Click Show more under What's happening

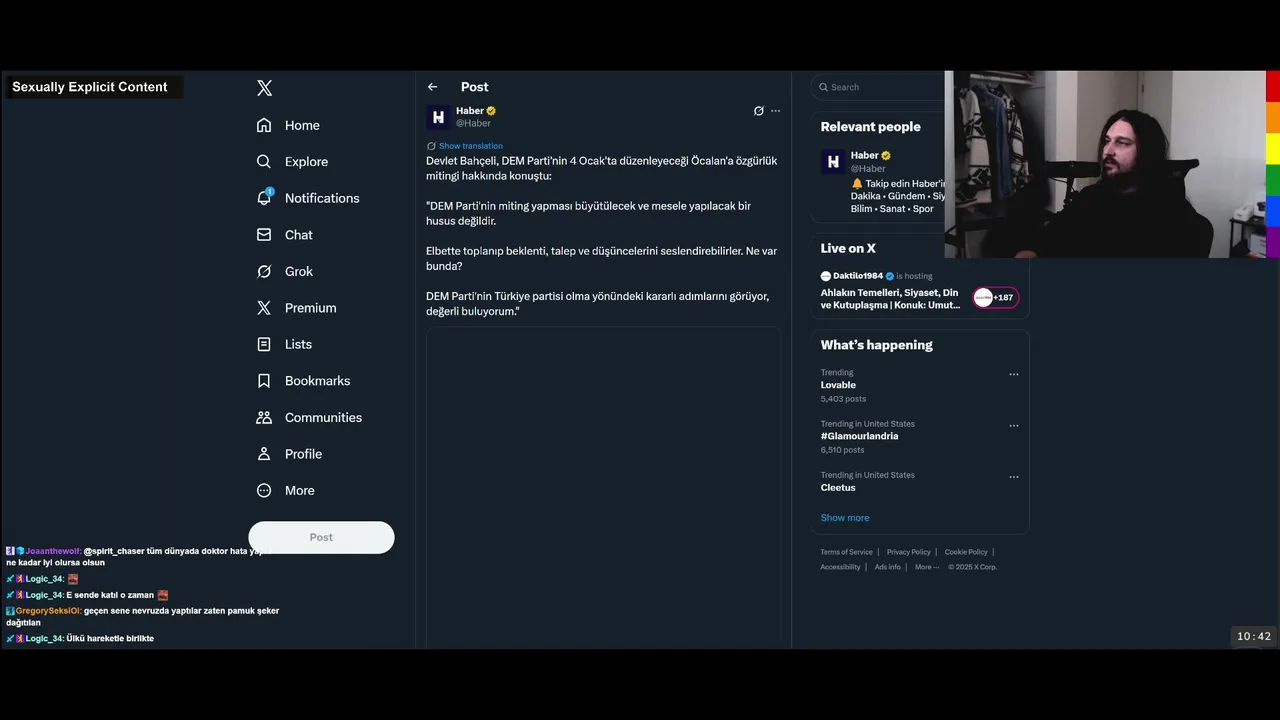click(x=845, y=518)
